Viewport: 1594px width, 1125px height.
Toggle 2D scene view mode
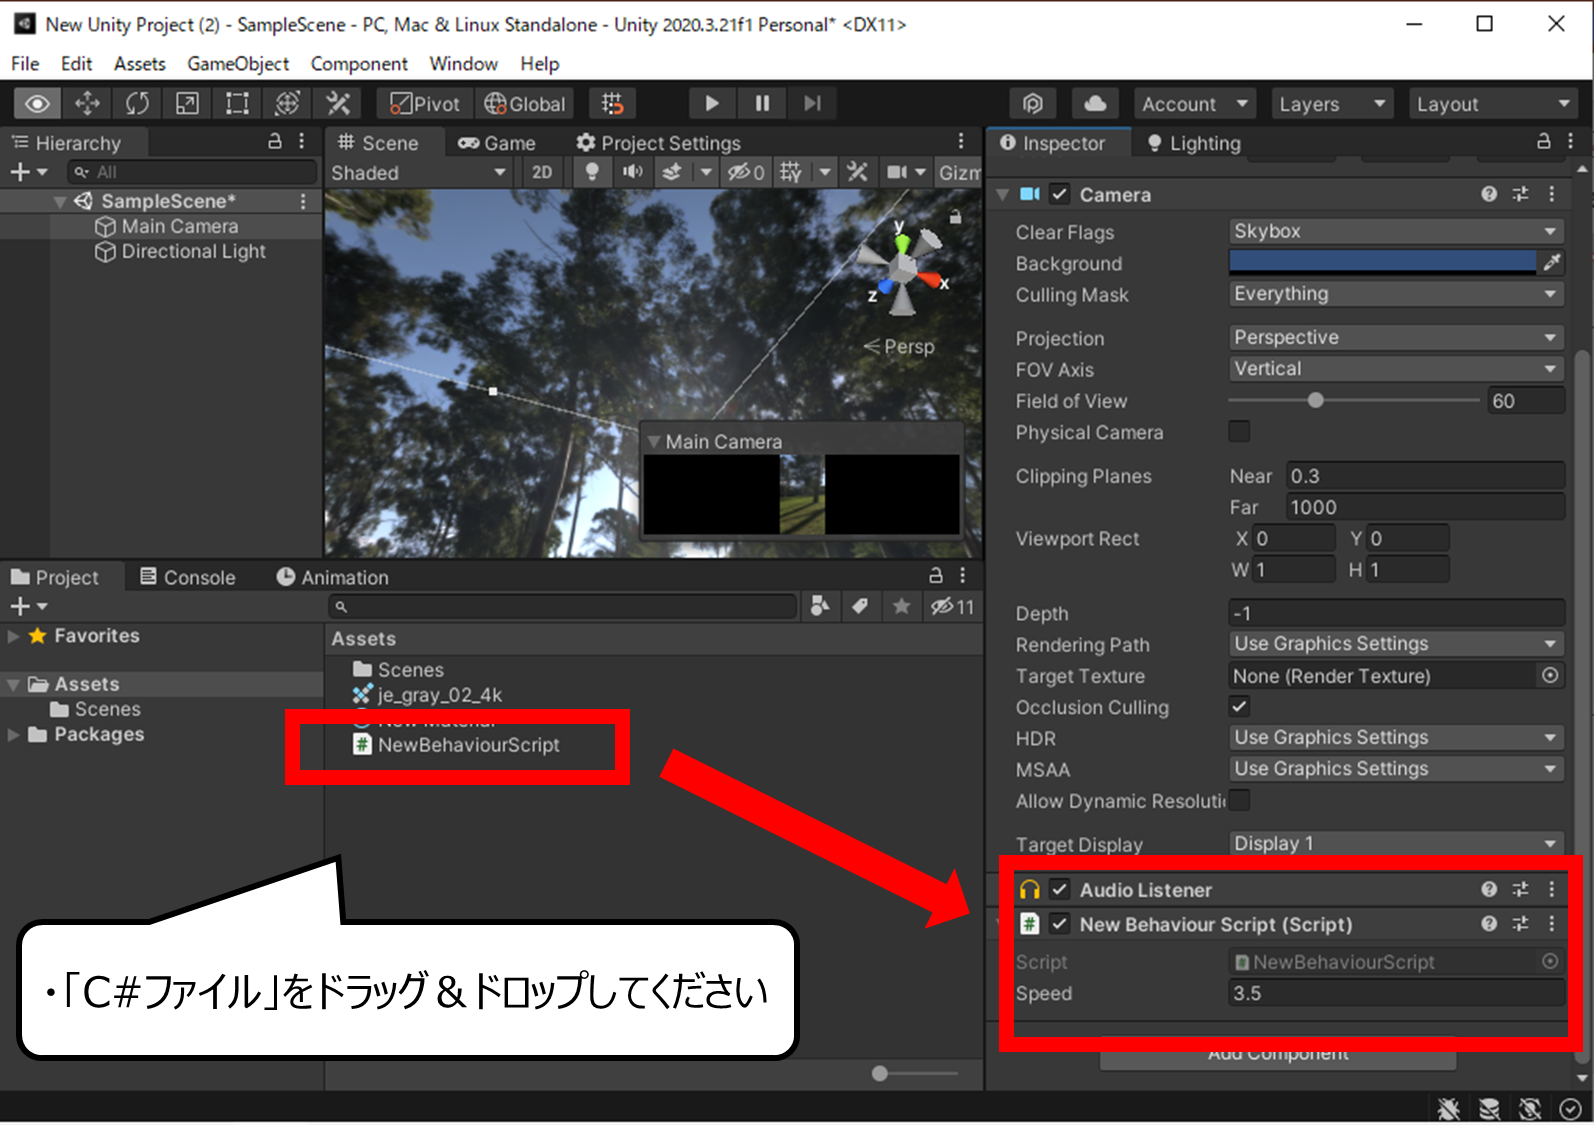(x=542, y=172)
